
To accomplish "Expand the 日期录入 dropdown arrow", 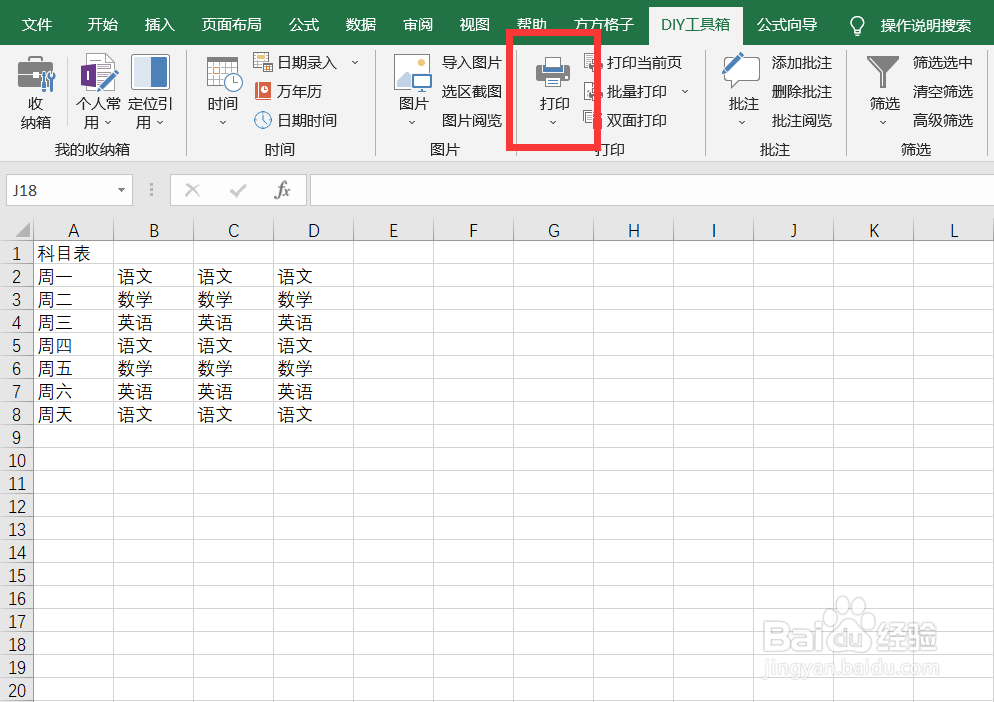I will click(355, 62).
